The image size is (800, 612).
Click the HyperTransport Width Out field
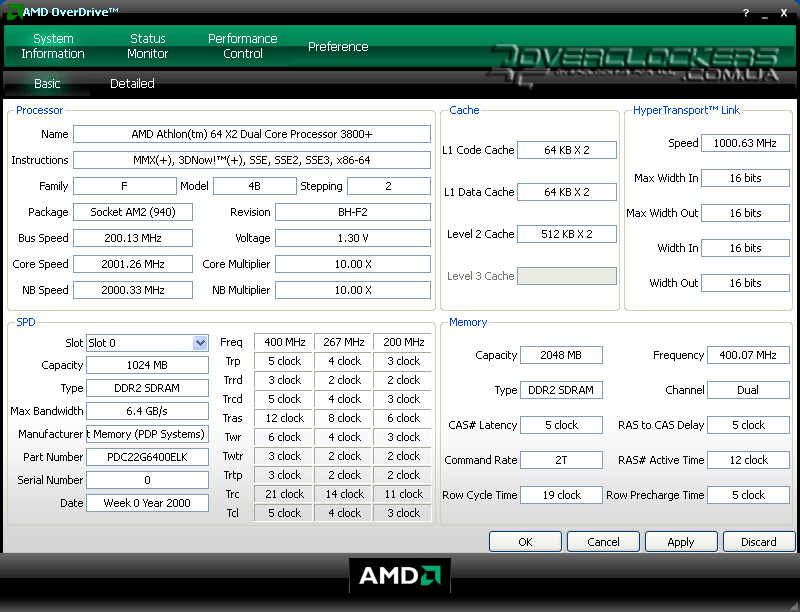[x=745, y=283]
